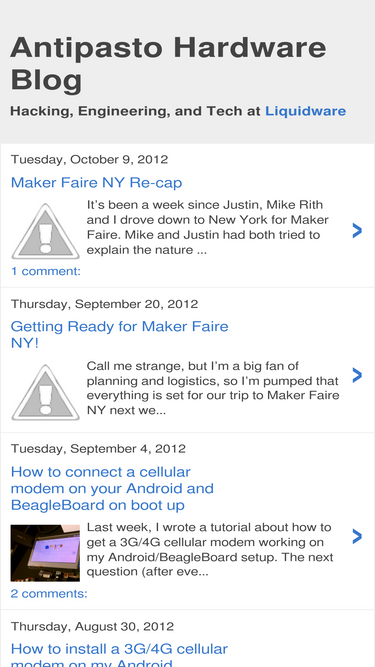Click the excerpt starting with Call me strange

tap(213, 388)
